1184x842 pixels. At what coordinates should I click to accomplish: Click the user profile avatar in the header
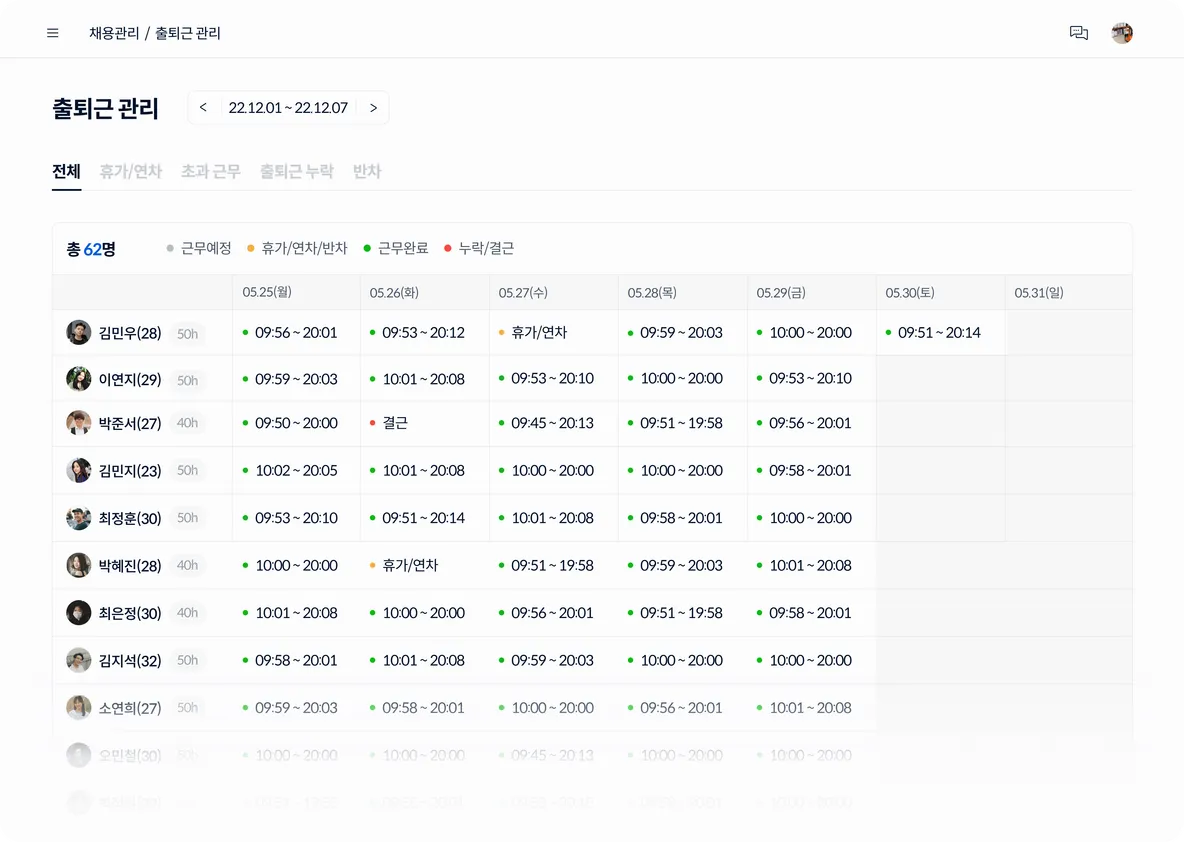tap(1122, 33)
